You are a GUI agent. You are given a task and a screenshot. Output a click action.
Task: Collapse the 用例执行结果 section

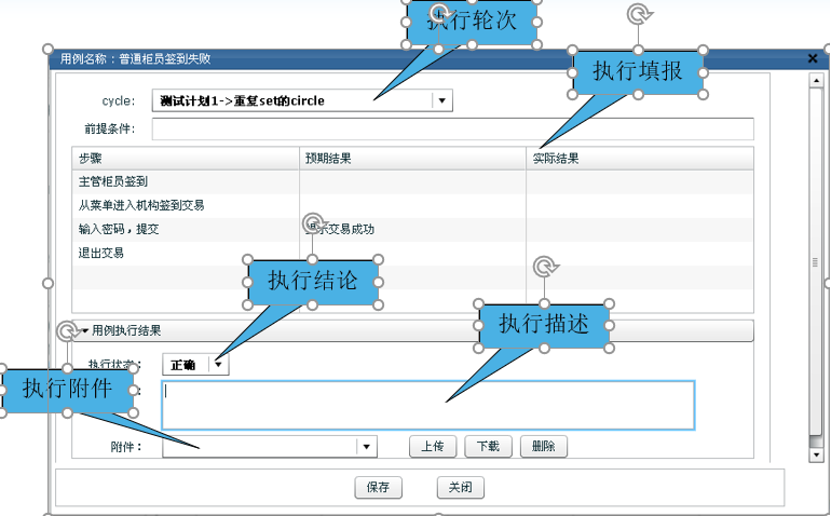click(x=86, y=331)
